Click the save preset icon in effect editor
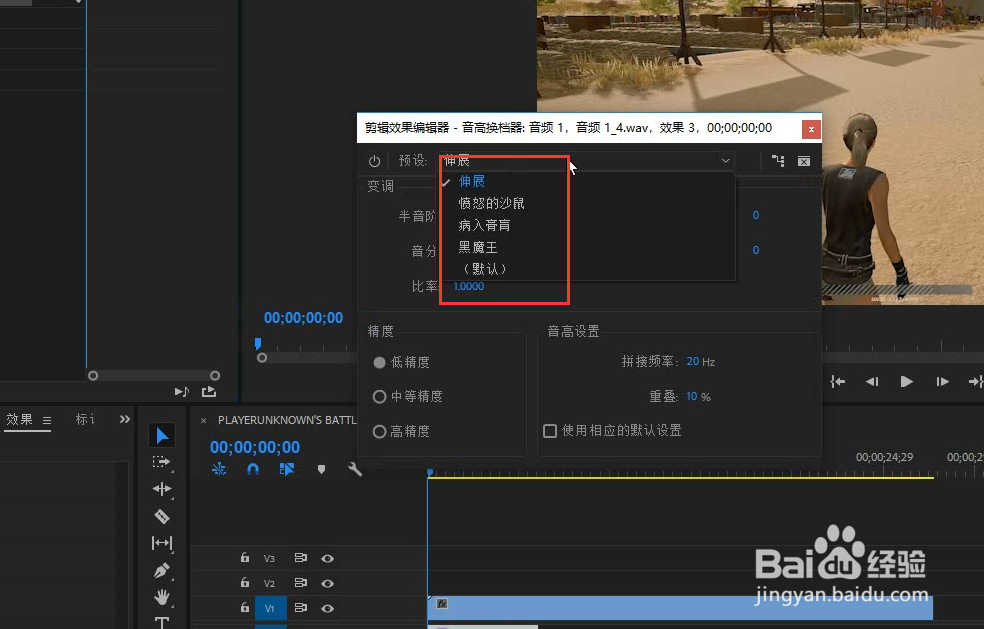Screen dimensions: 984x629 click(778, 161)
